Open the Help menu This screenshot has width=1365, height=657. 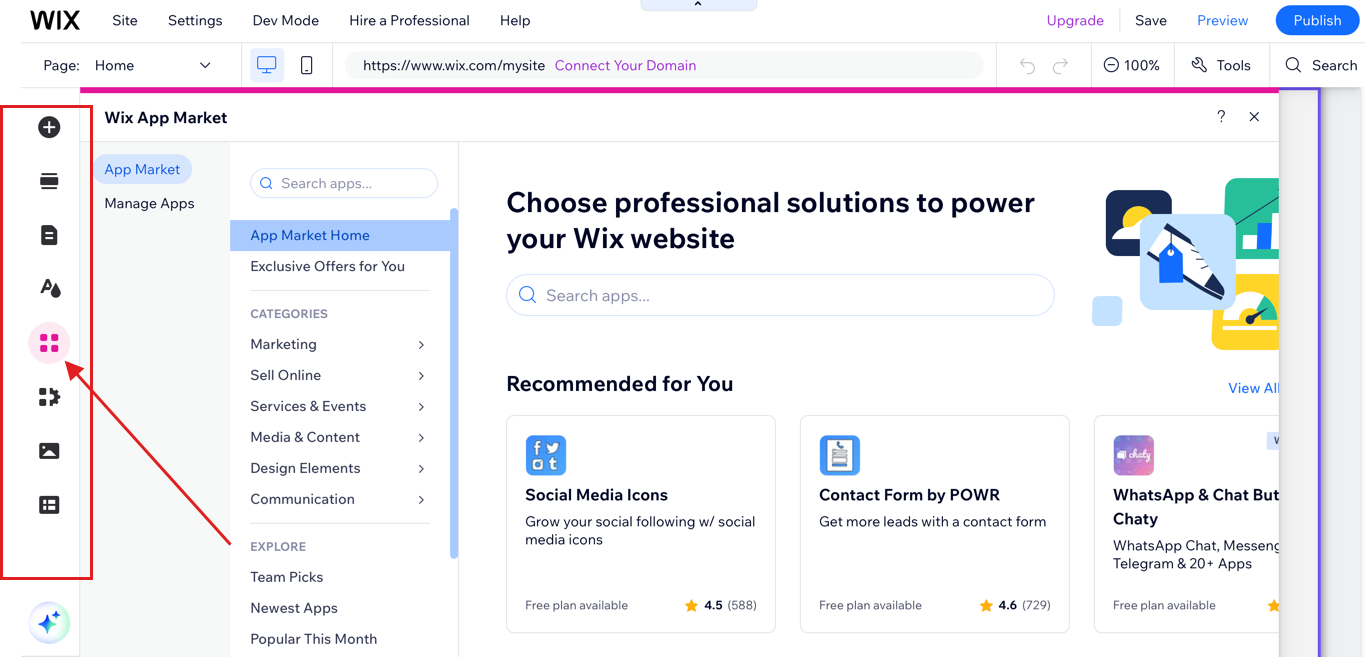(x=515, y=20)
